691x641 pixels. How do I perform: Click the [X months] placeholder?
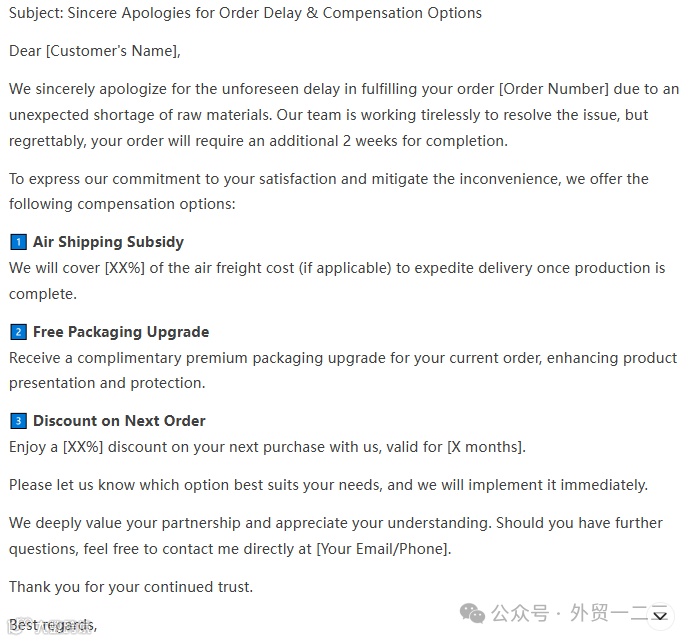(x=487, y=447)
